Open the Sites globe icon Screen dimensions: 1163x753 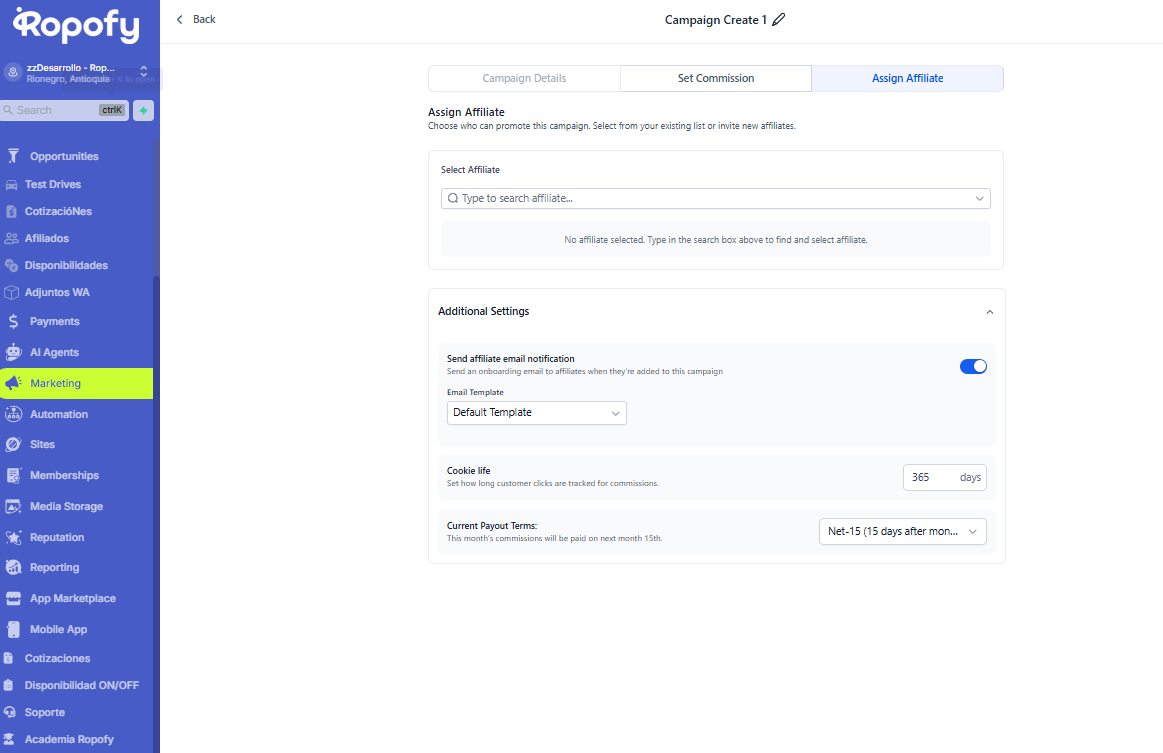click(13, 444)
